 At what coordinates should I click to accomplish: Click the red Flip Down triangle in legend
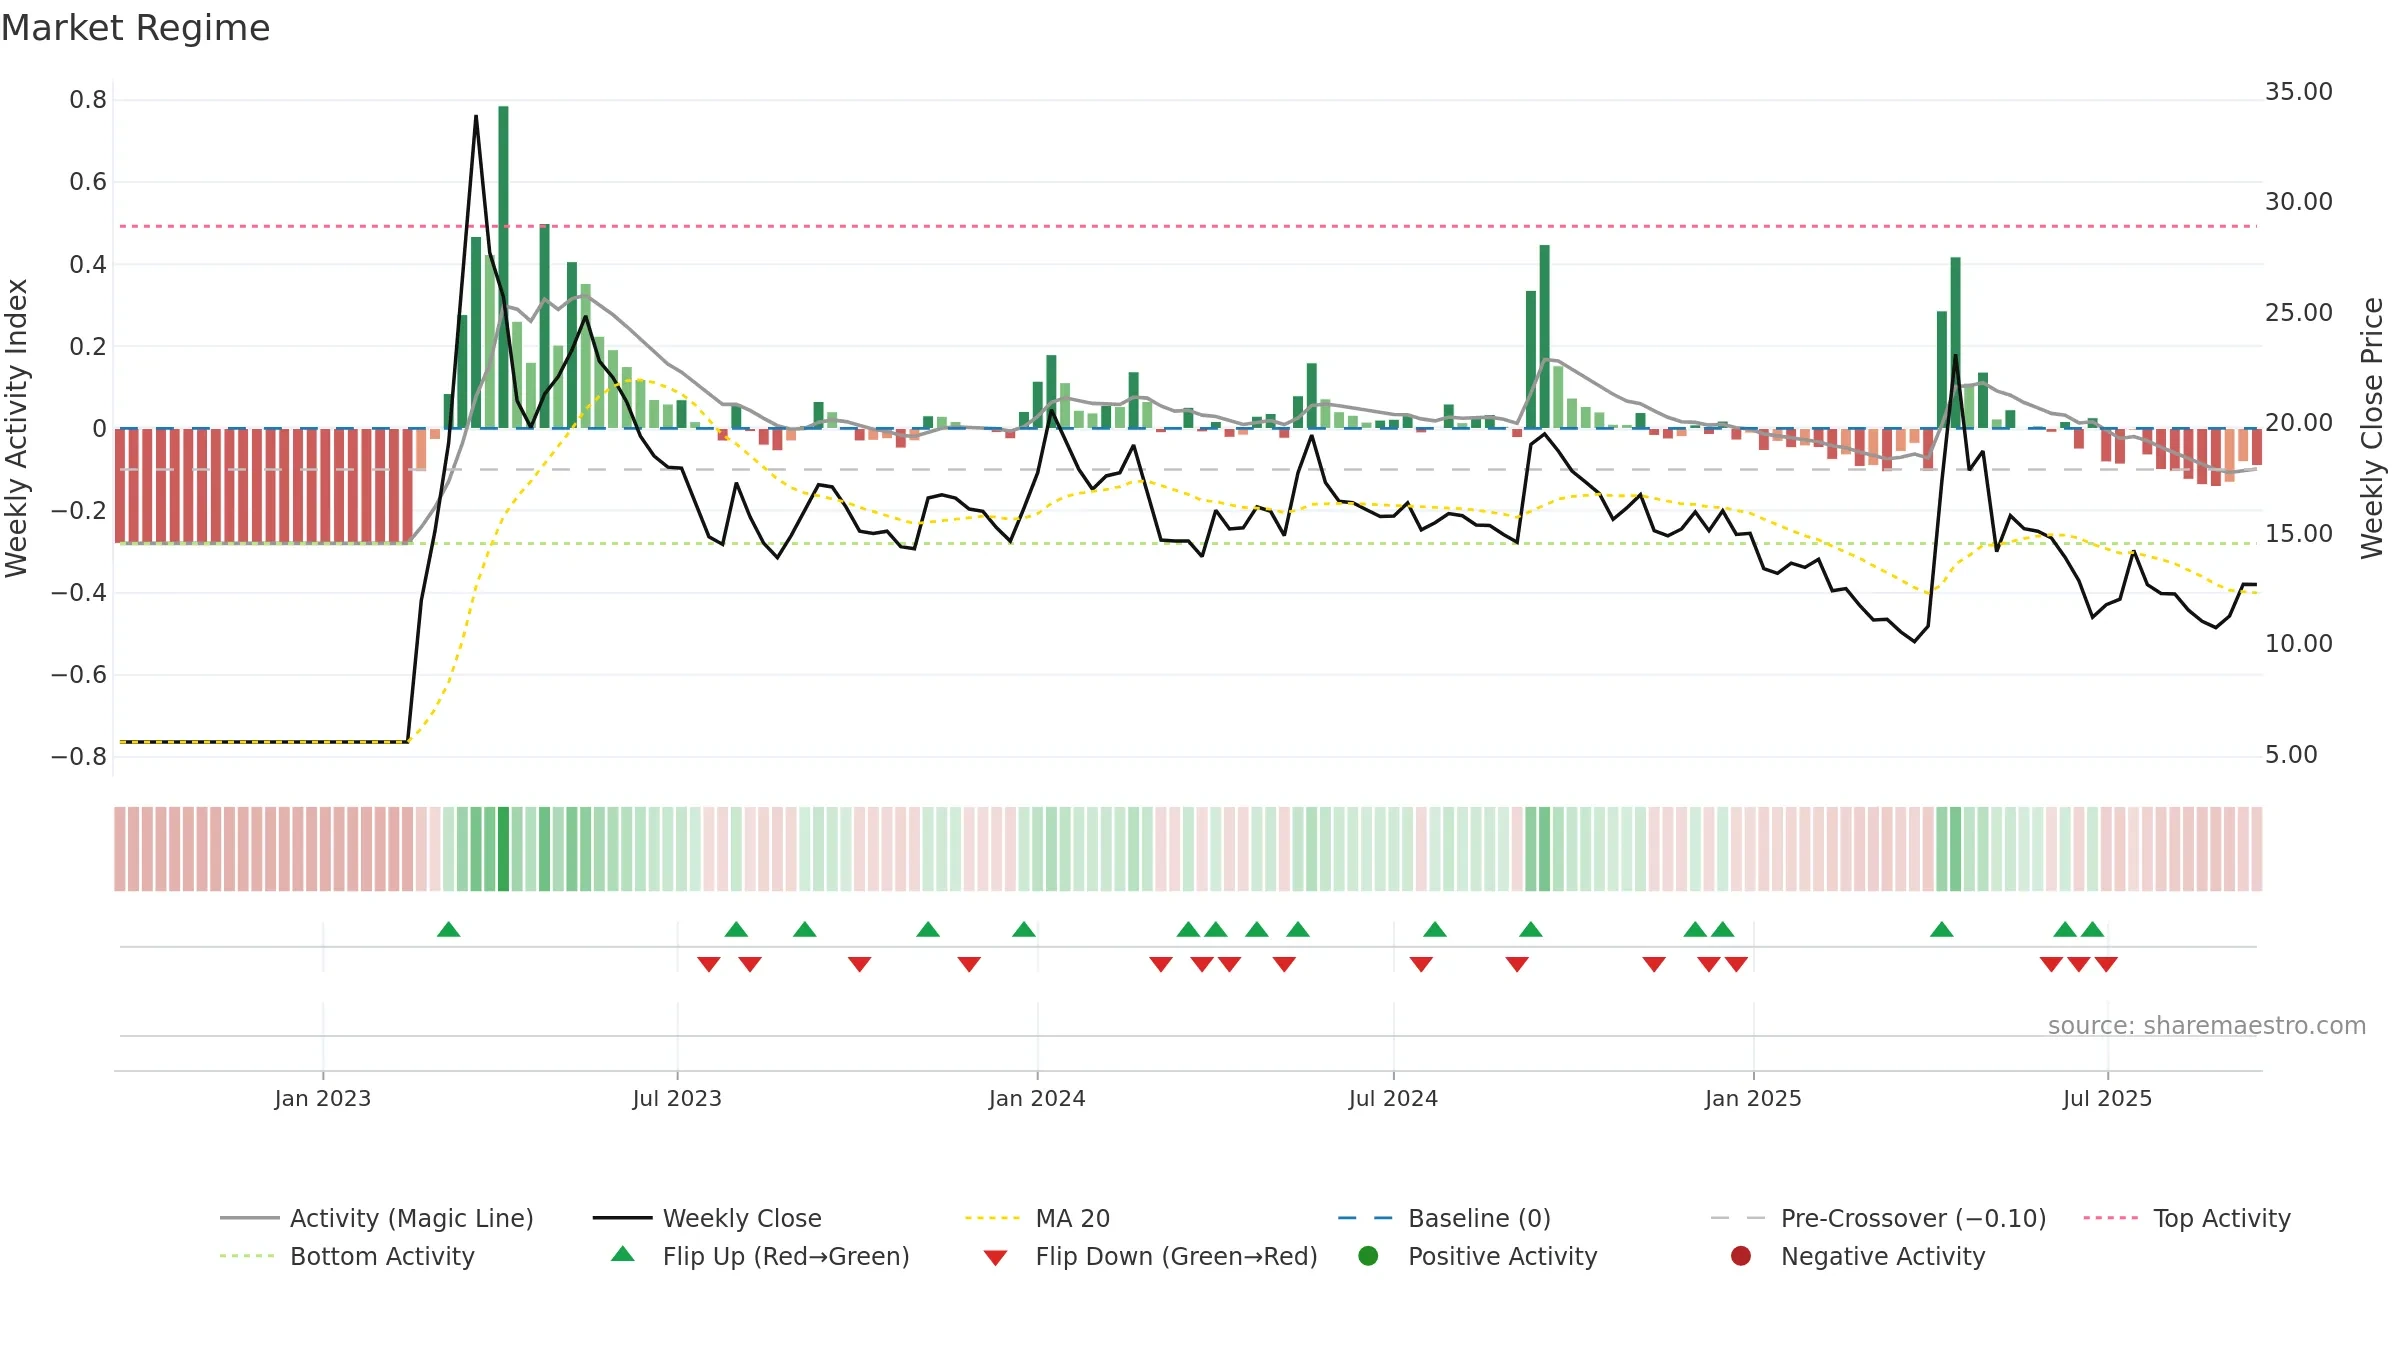coord(995,1258)
